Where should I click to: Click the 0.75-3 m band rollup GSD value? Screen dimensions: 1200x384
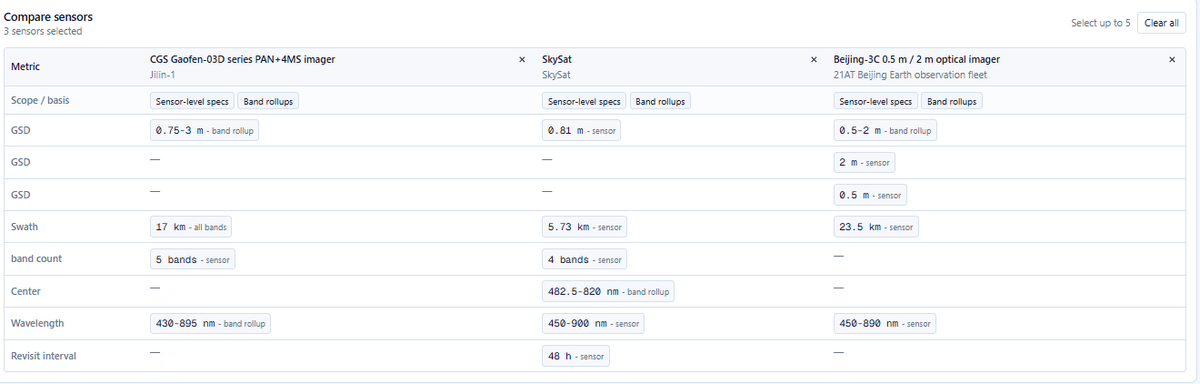pos(205,131)
